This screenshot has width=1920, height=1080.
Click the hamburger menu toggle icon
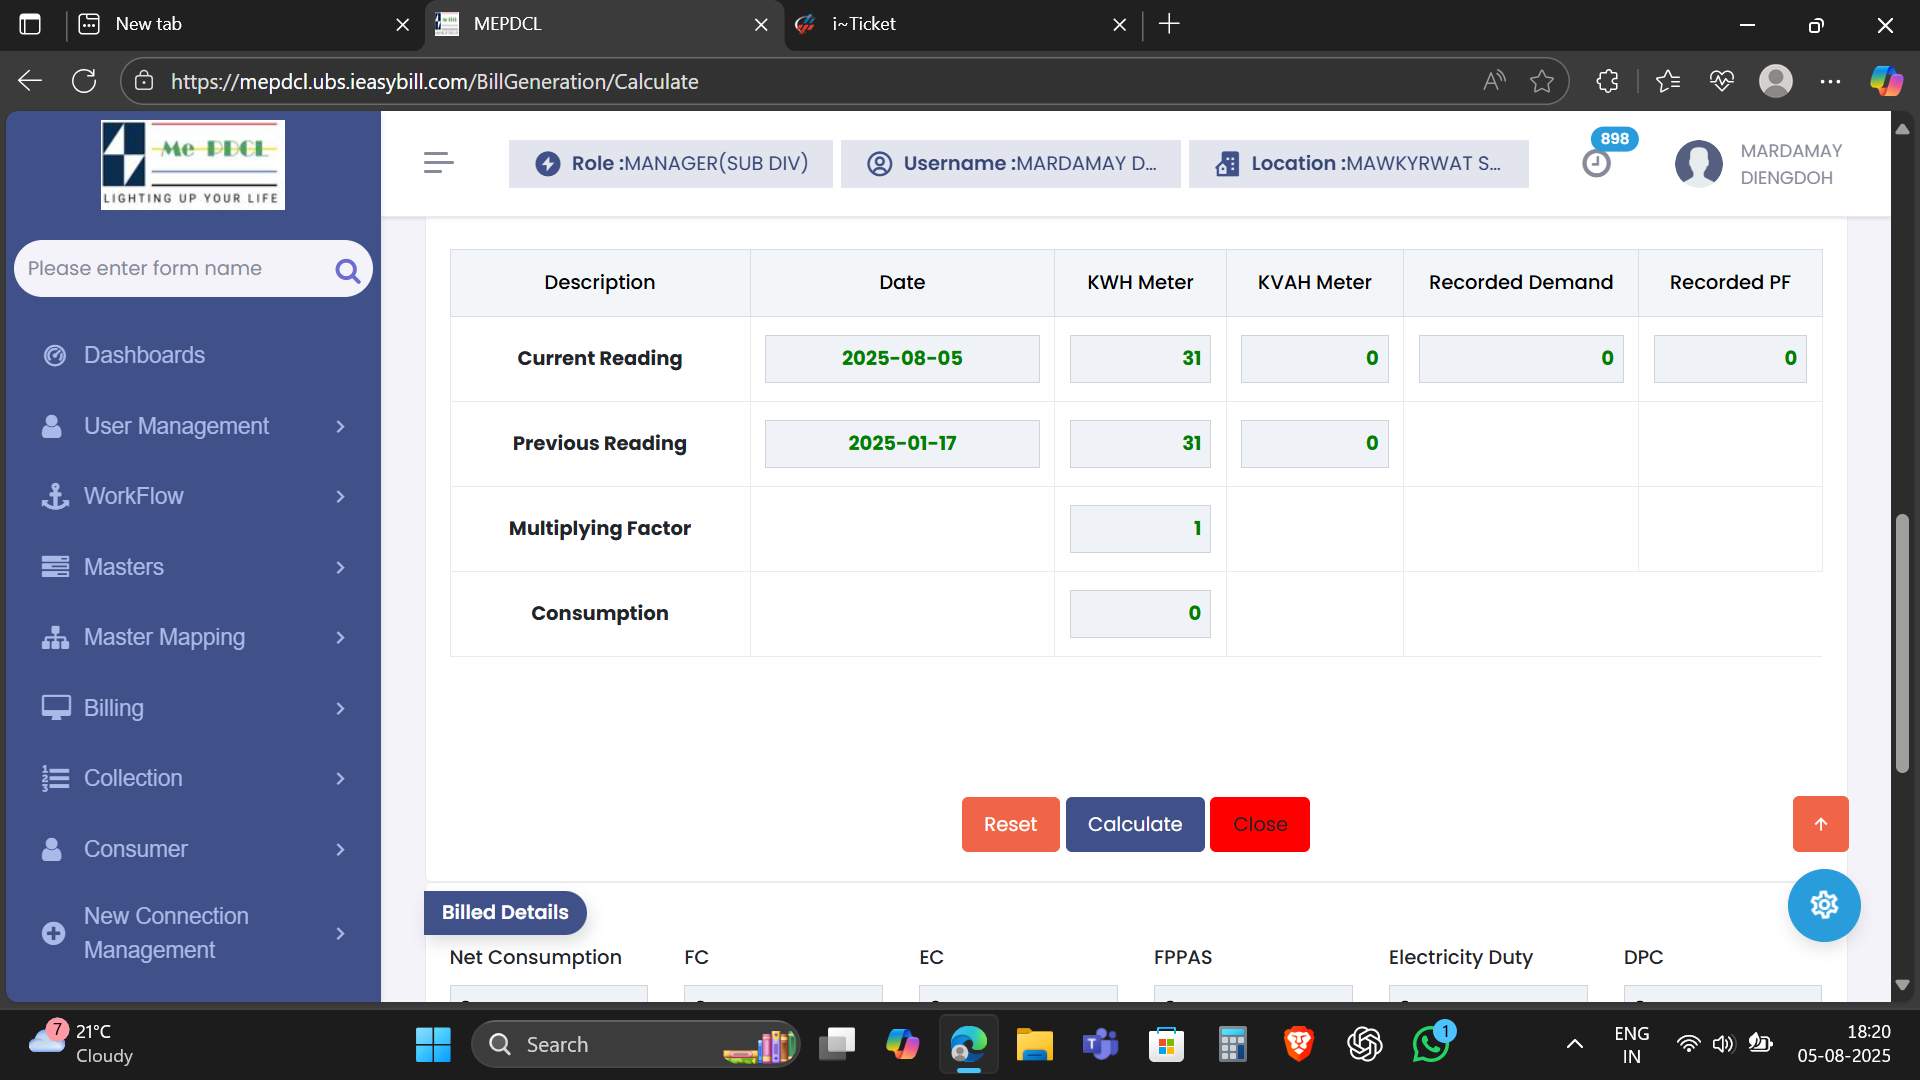coord(438,163)
